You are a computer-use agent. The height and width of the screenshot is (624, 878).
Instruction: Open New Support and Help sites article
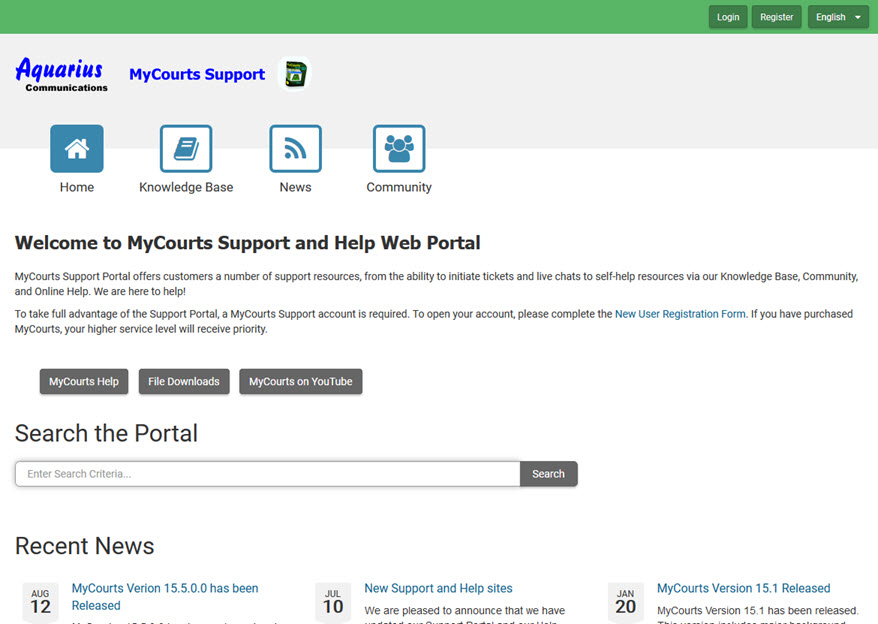438,588
